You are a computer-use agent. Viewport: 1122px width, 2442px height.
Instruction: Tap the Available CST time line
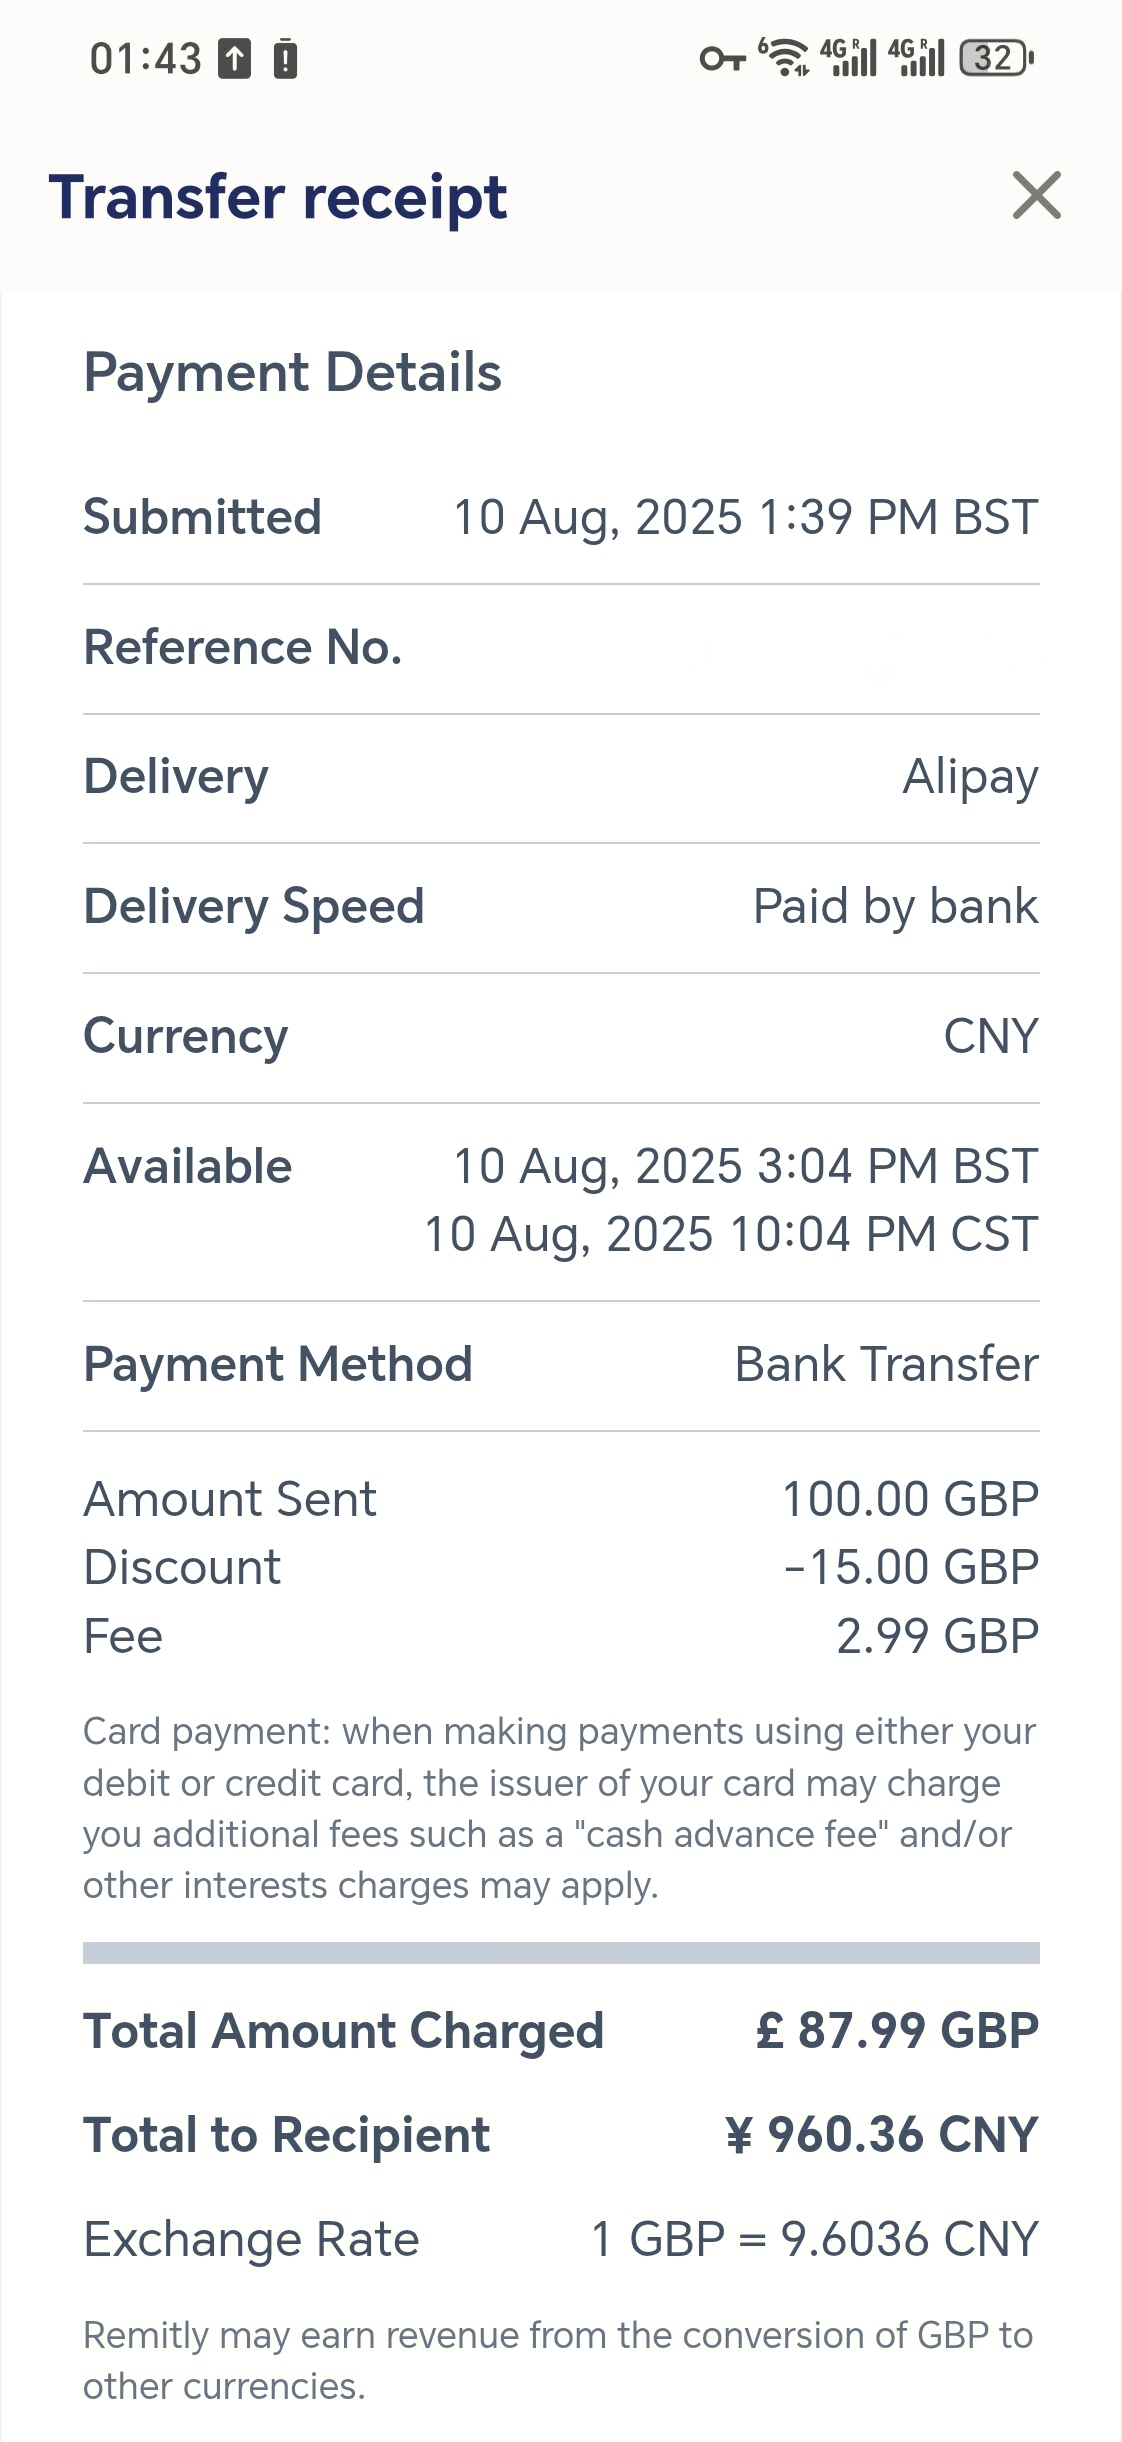pyautogui.click(x=732, y=1235)
